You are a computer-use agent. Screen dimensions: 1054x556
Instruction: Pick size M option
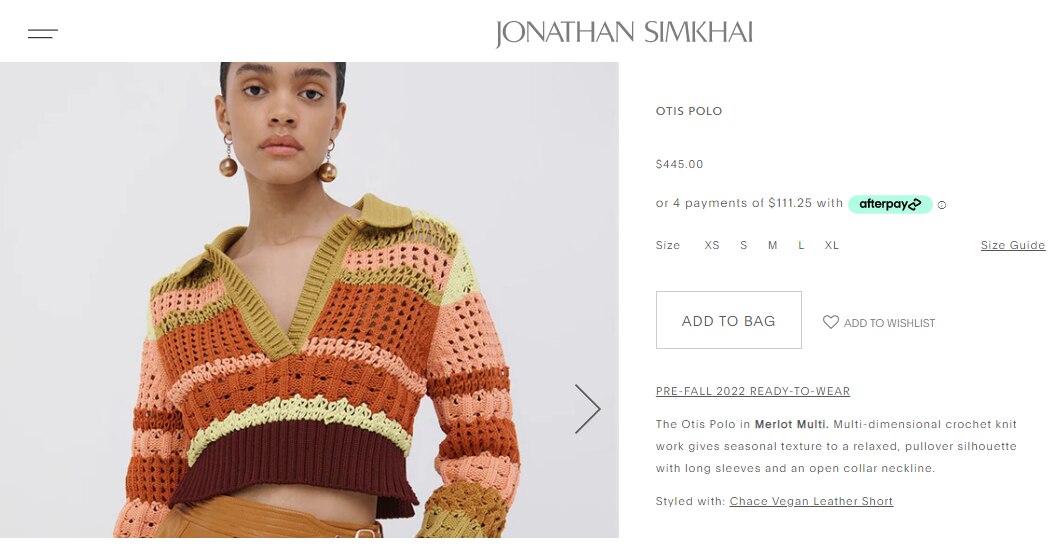[x=772, y=245]
